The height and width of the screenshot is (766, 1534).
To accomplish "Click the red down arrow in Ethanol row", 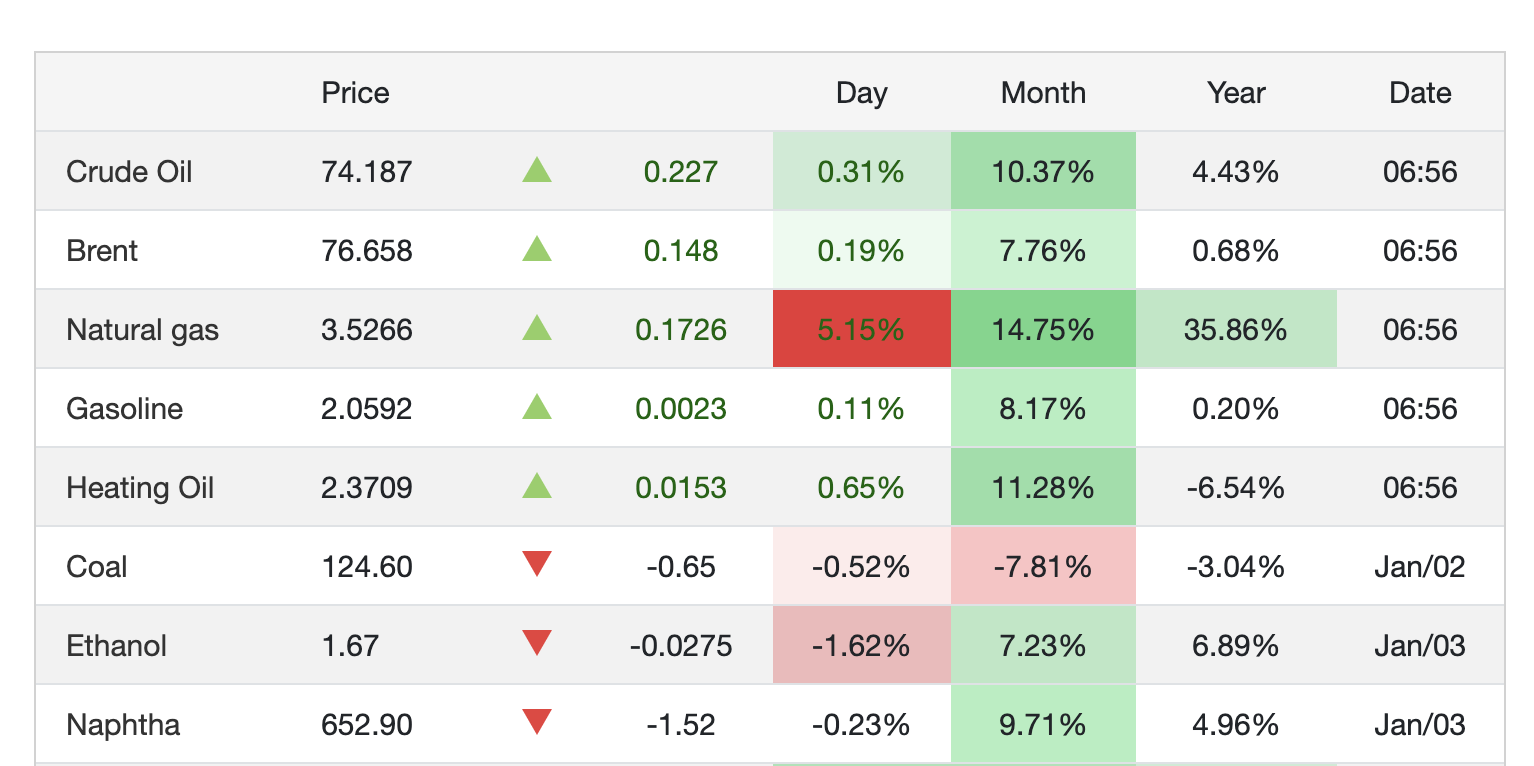I will click(x=537, y=644).
